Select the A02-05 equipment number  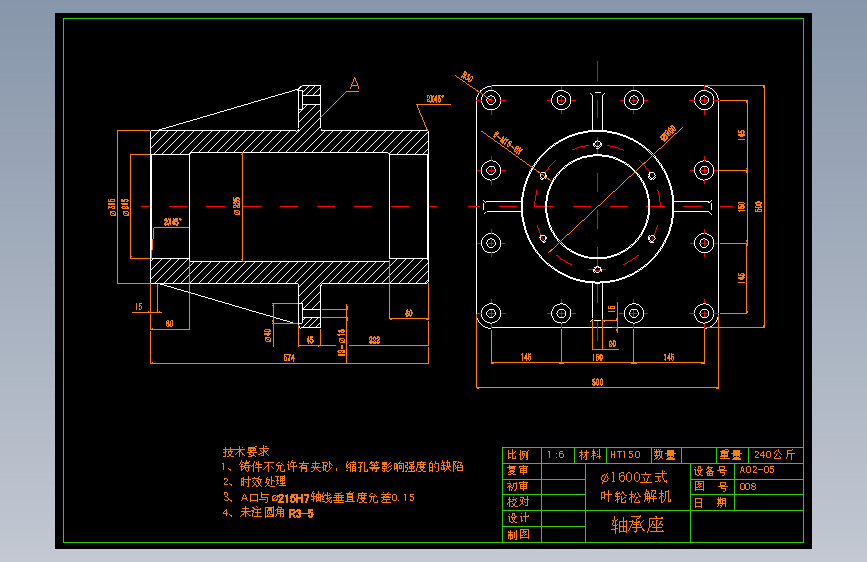[x=757, y=470]
